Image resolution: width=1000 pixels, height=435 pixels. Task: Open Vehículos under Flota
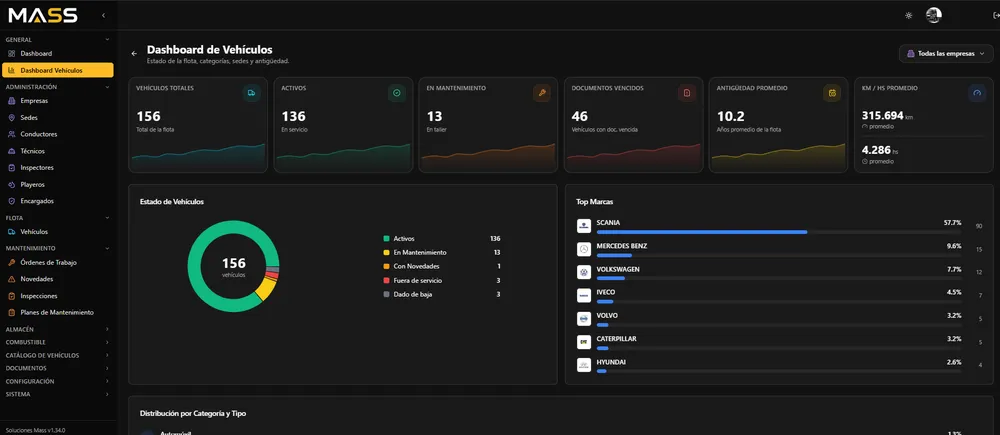click(x=57, y=232)
